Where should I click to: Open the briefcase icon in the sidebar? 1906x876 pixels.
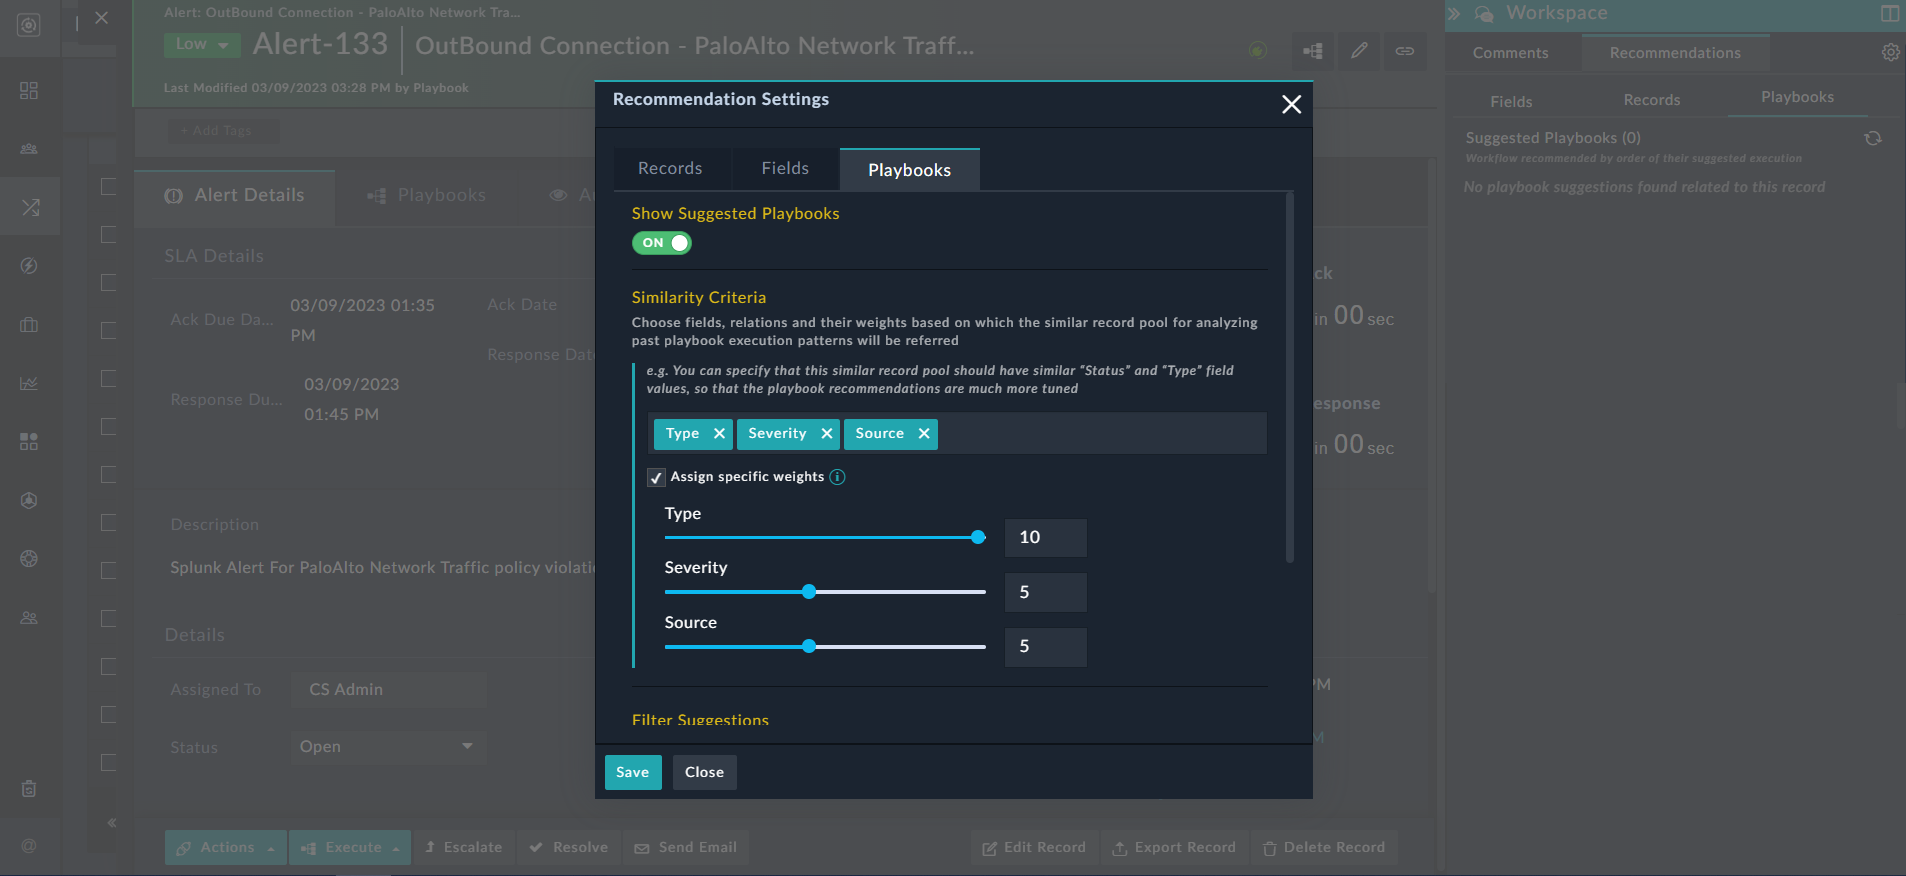tap(29, 324)
